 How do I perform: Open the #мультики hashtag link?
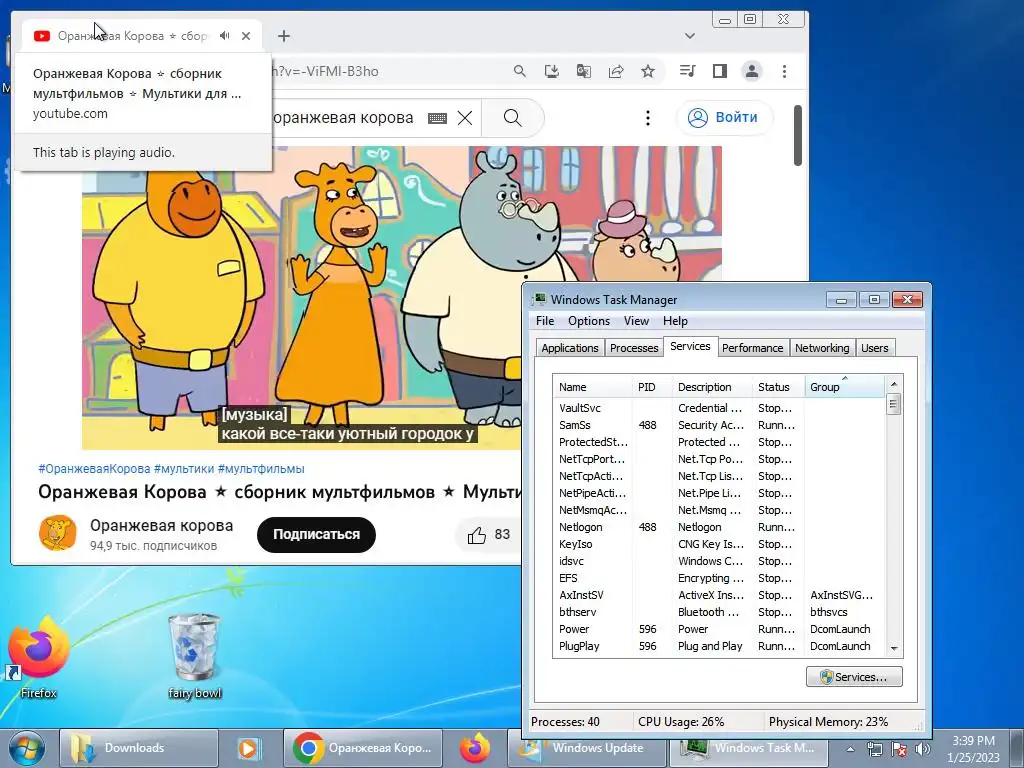click(x=184, y=468)
